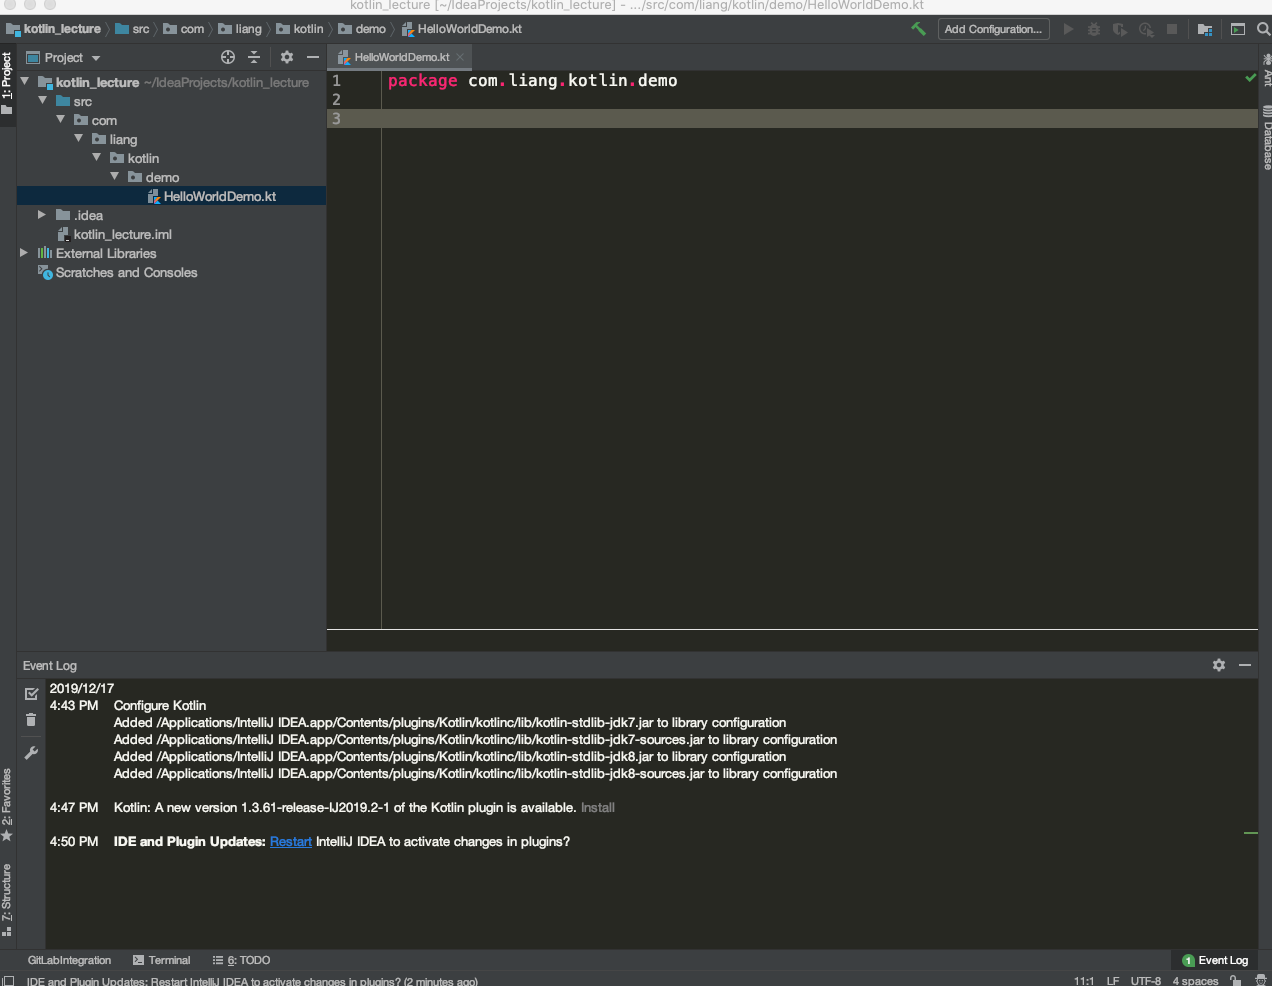Screen dimensions: 1272x986
Task: Click the Debug bug icon
Action: tap(1094, 29)
